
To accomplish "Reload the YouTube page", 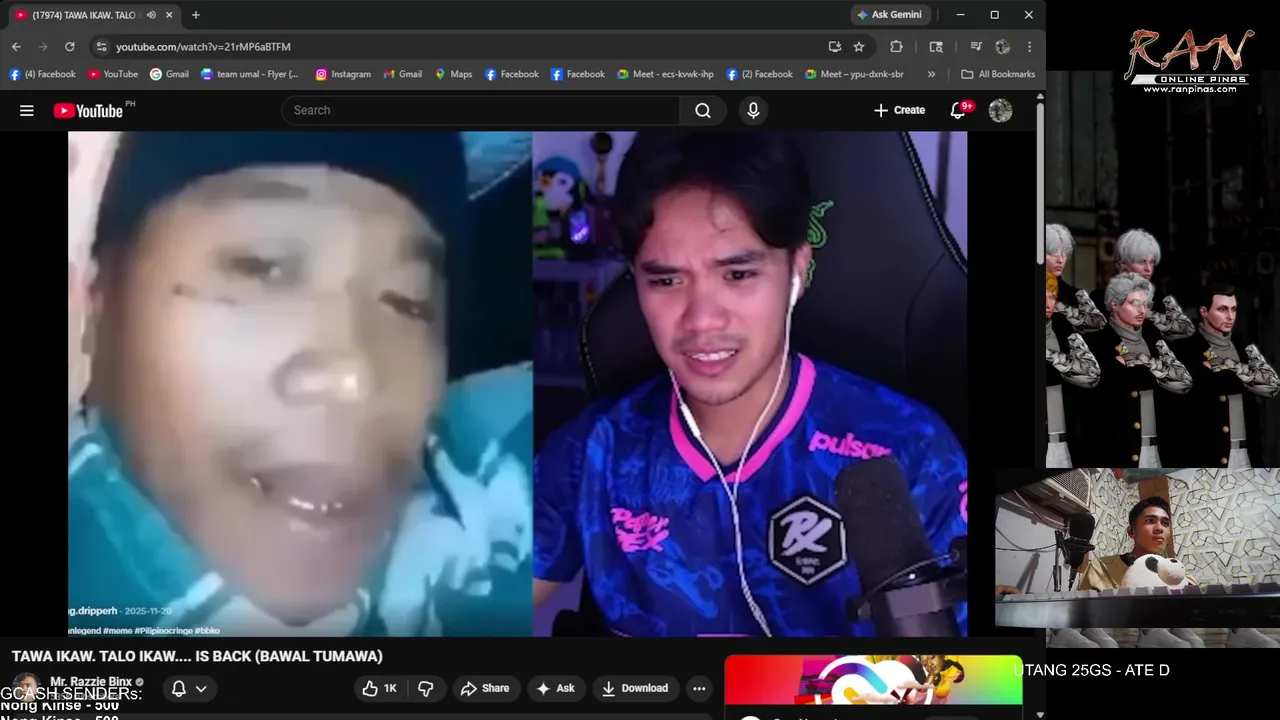I will pos(70,46).
